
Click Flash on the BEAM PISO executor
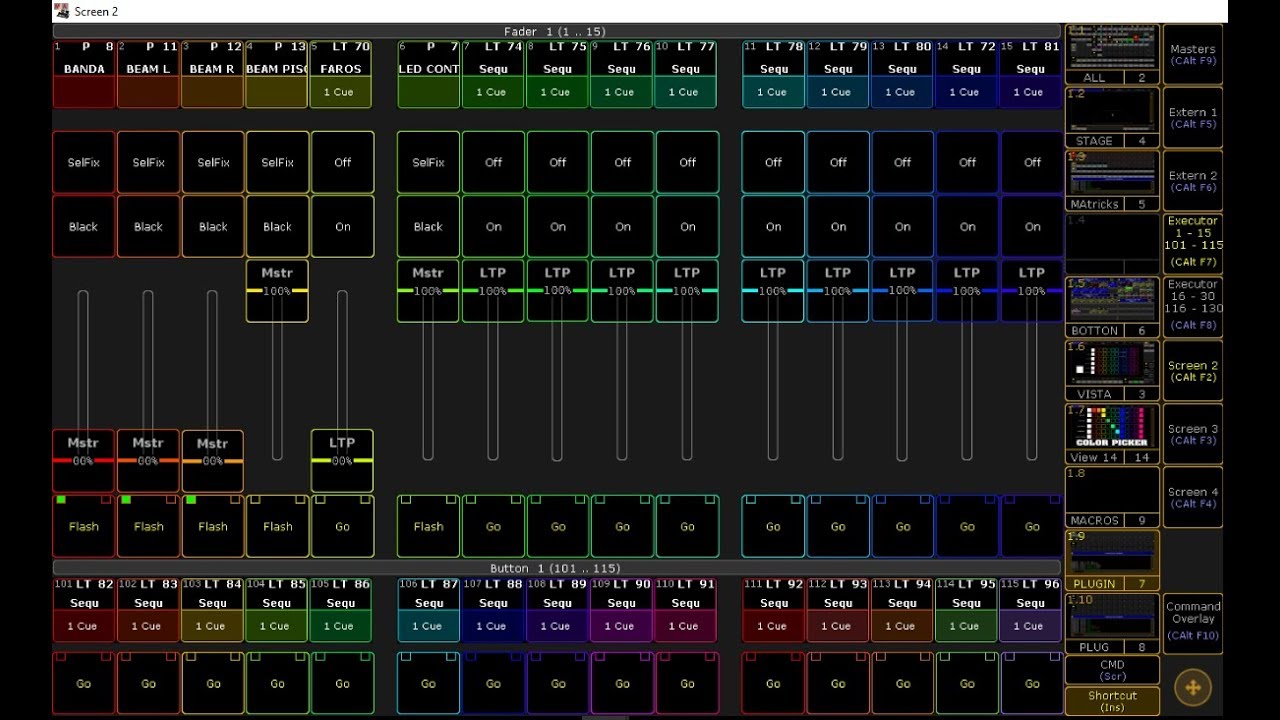pyautogui.click(x=277, y=526)
